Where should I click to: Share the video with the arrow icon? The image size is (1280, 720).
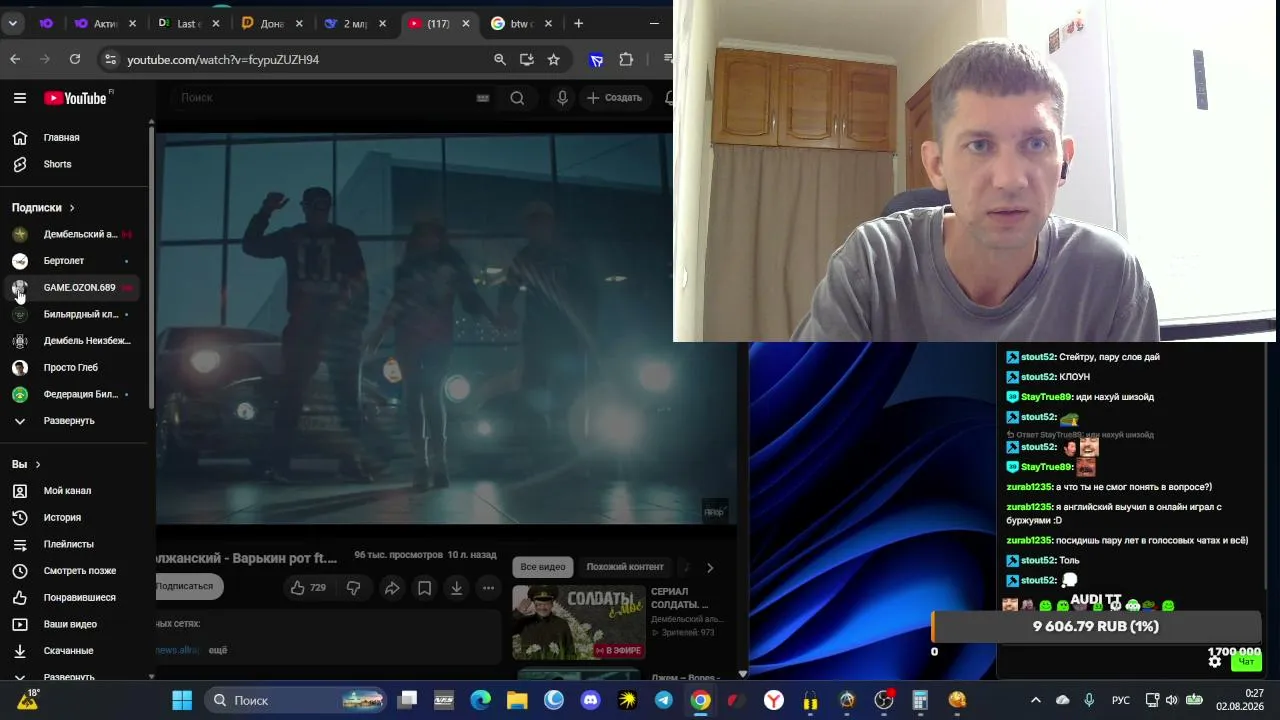pyautogui.click(x=392, y=588)
